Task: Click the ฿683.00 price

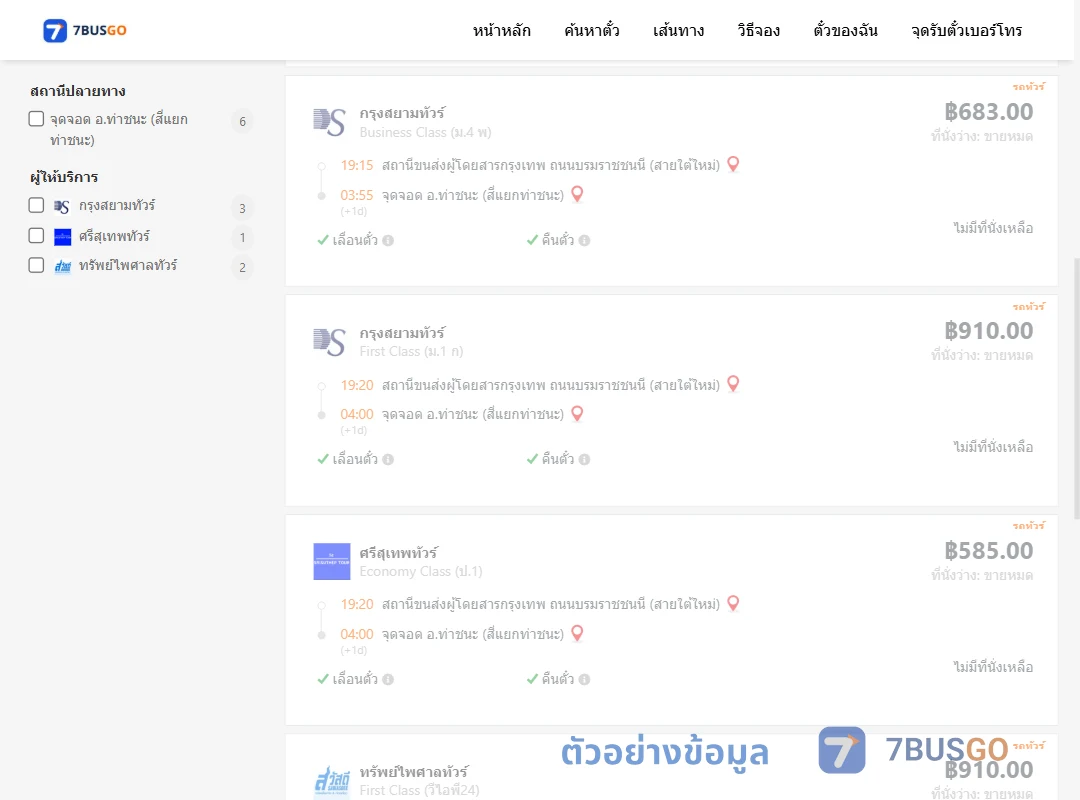Action: click(988, 112)
